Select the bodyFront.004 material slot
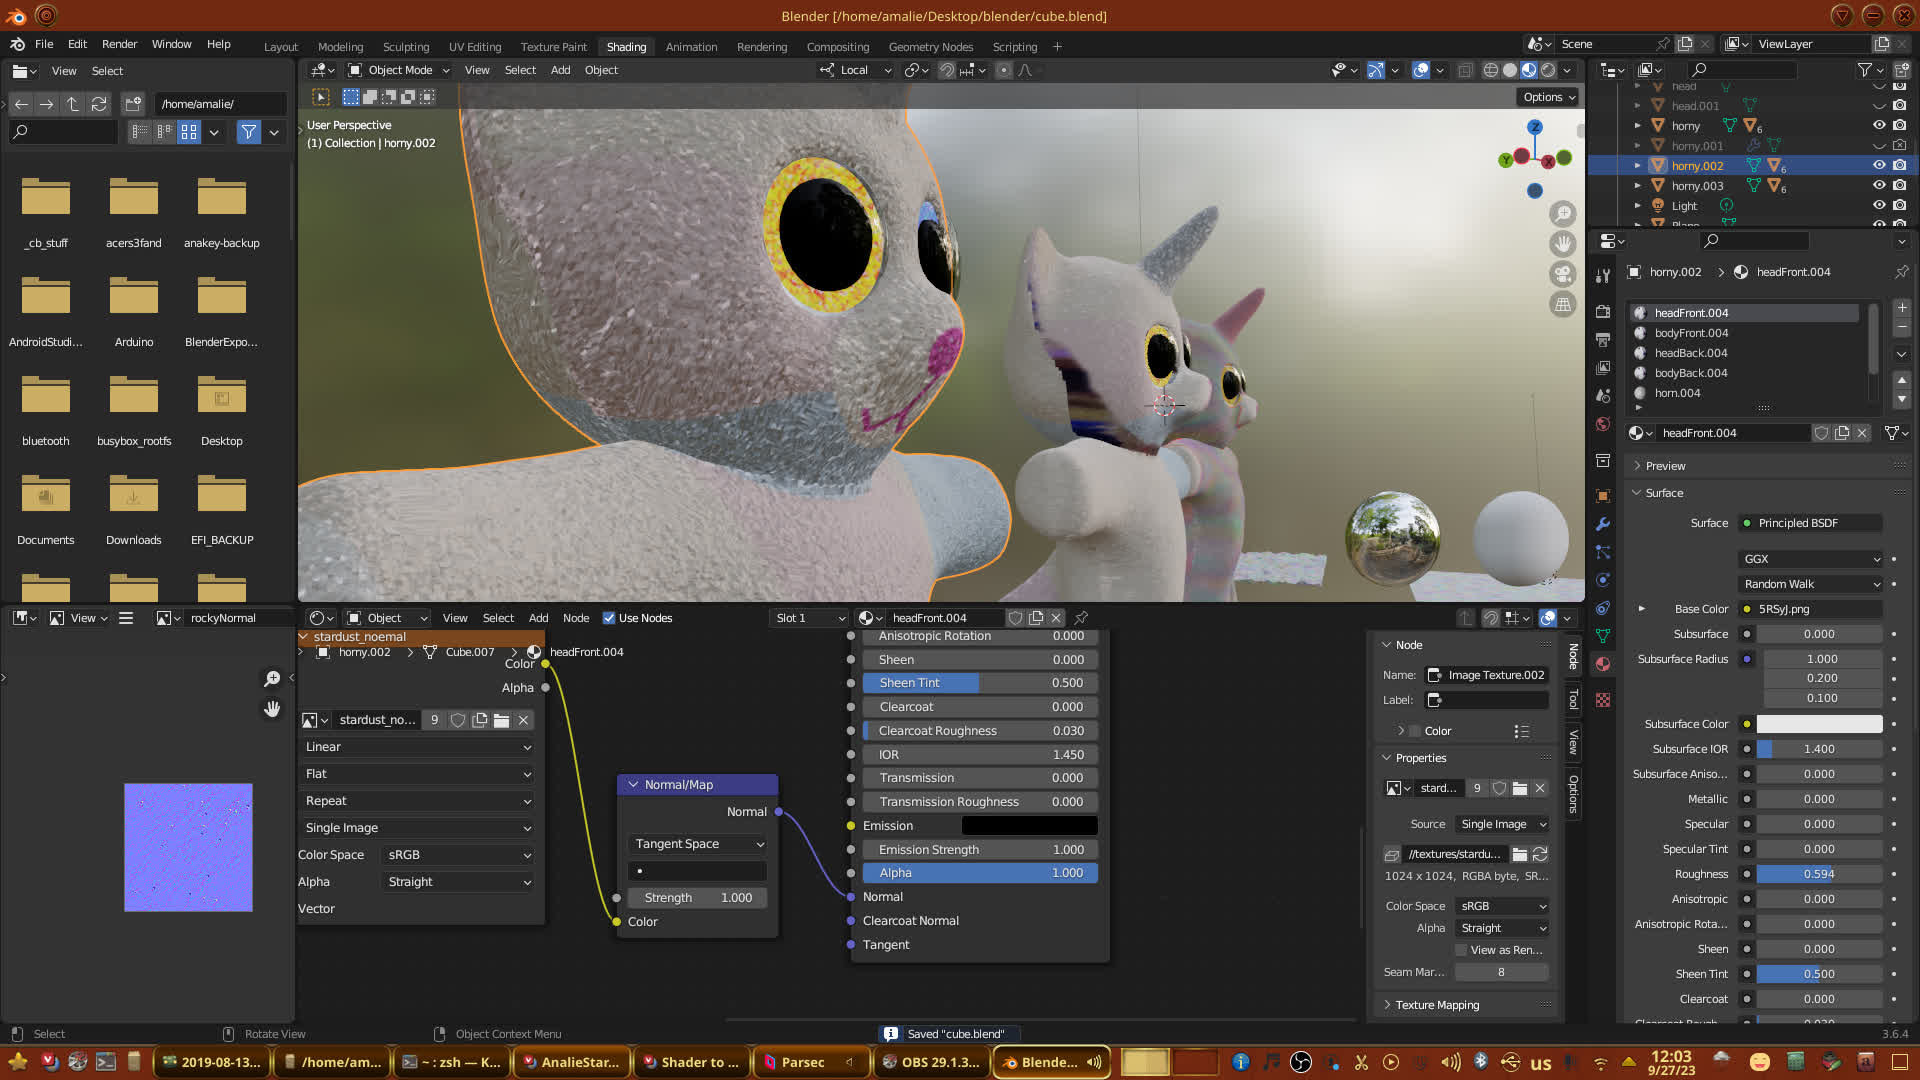Image resolution: width=1920 pixels, height=1080 pixels. click(1691, 333)
